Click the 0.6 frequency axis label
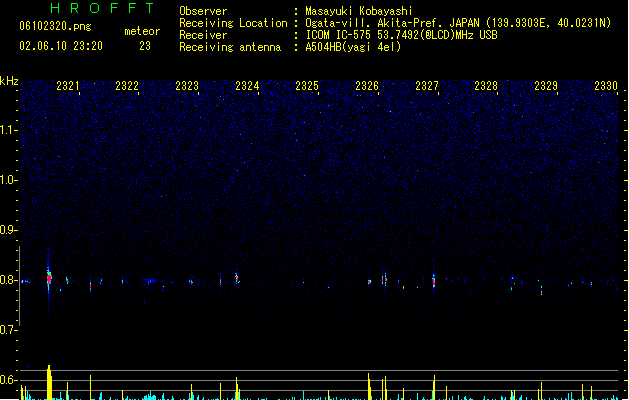This screenshot has width=629, height=400. point(9,380)
